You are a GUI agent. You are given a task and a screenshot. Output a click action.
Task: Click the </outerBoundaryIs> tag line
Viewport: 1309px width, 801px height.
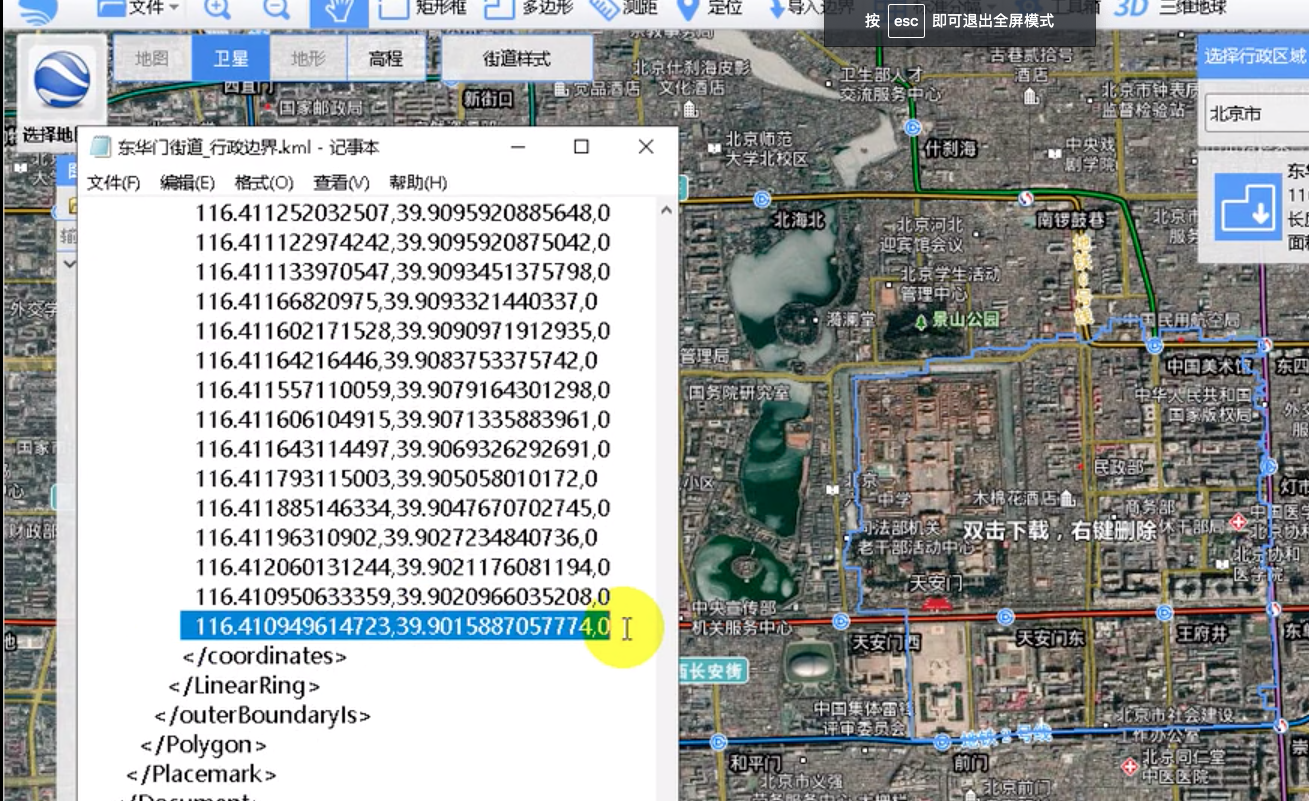tap(262, 715)
